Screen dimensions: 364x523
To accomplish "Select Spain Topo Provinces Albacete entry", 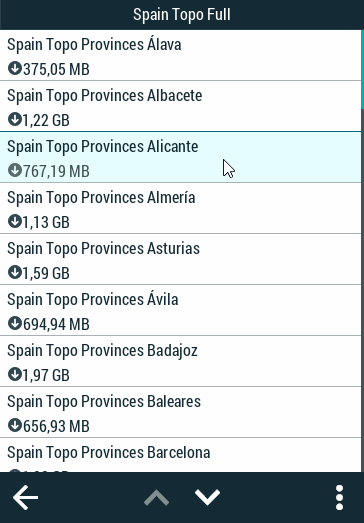I will click(x=180, y=106).
